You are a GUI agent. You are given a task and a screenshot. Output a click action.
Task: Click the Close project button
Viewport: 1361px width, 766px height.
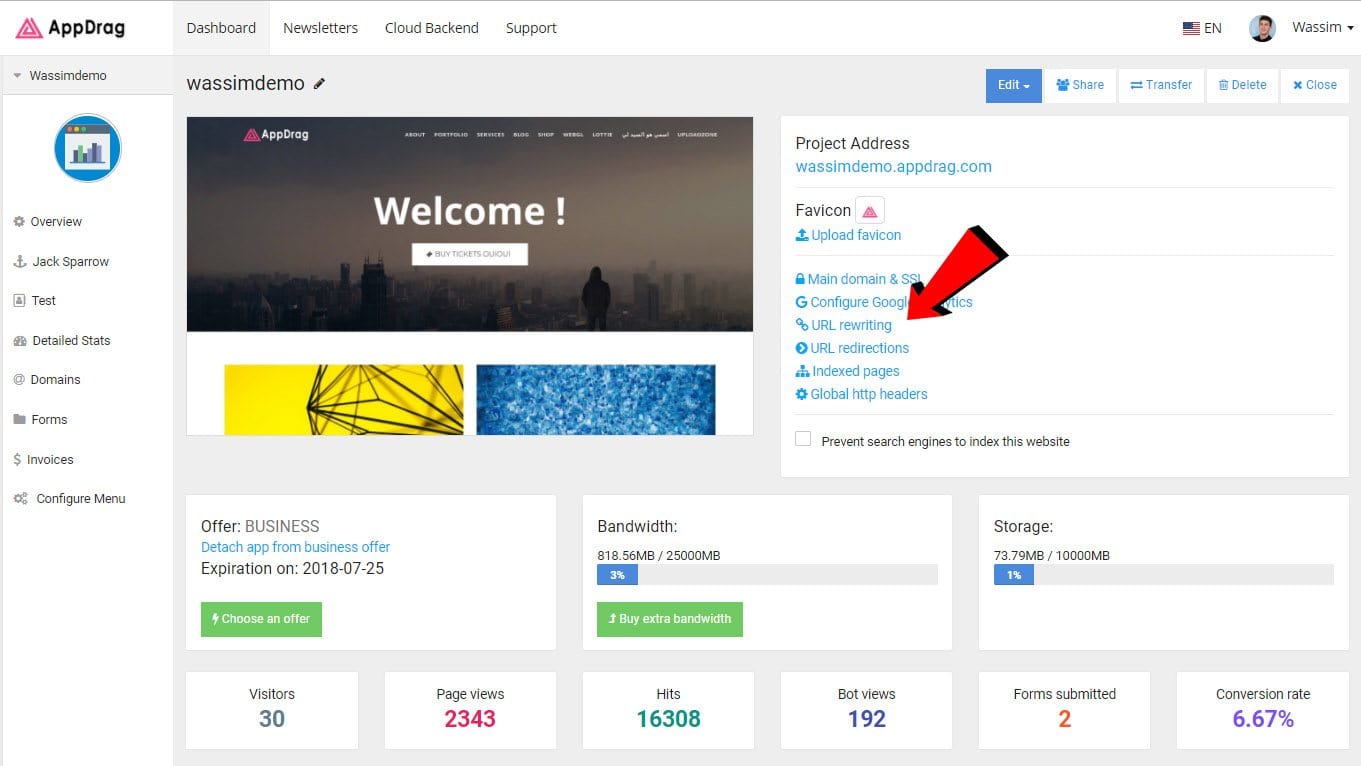[x=1315, y=85]
